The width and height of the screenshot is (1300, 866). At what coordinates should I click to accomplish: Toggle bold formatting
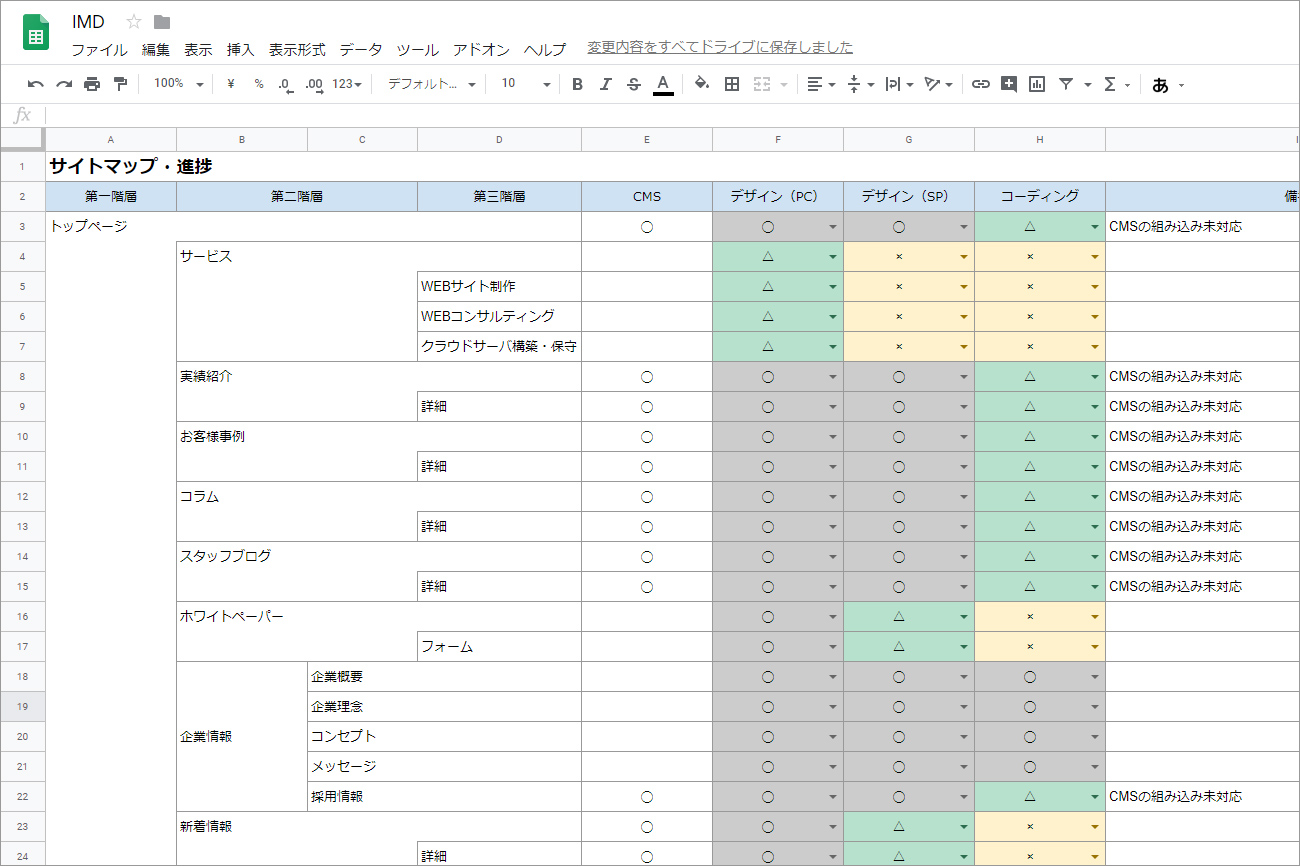(577, 84)
